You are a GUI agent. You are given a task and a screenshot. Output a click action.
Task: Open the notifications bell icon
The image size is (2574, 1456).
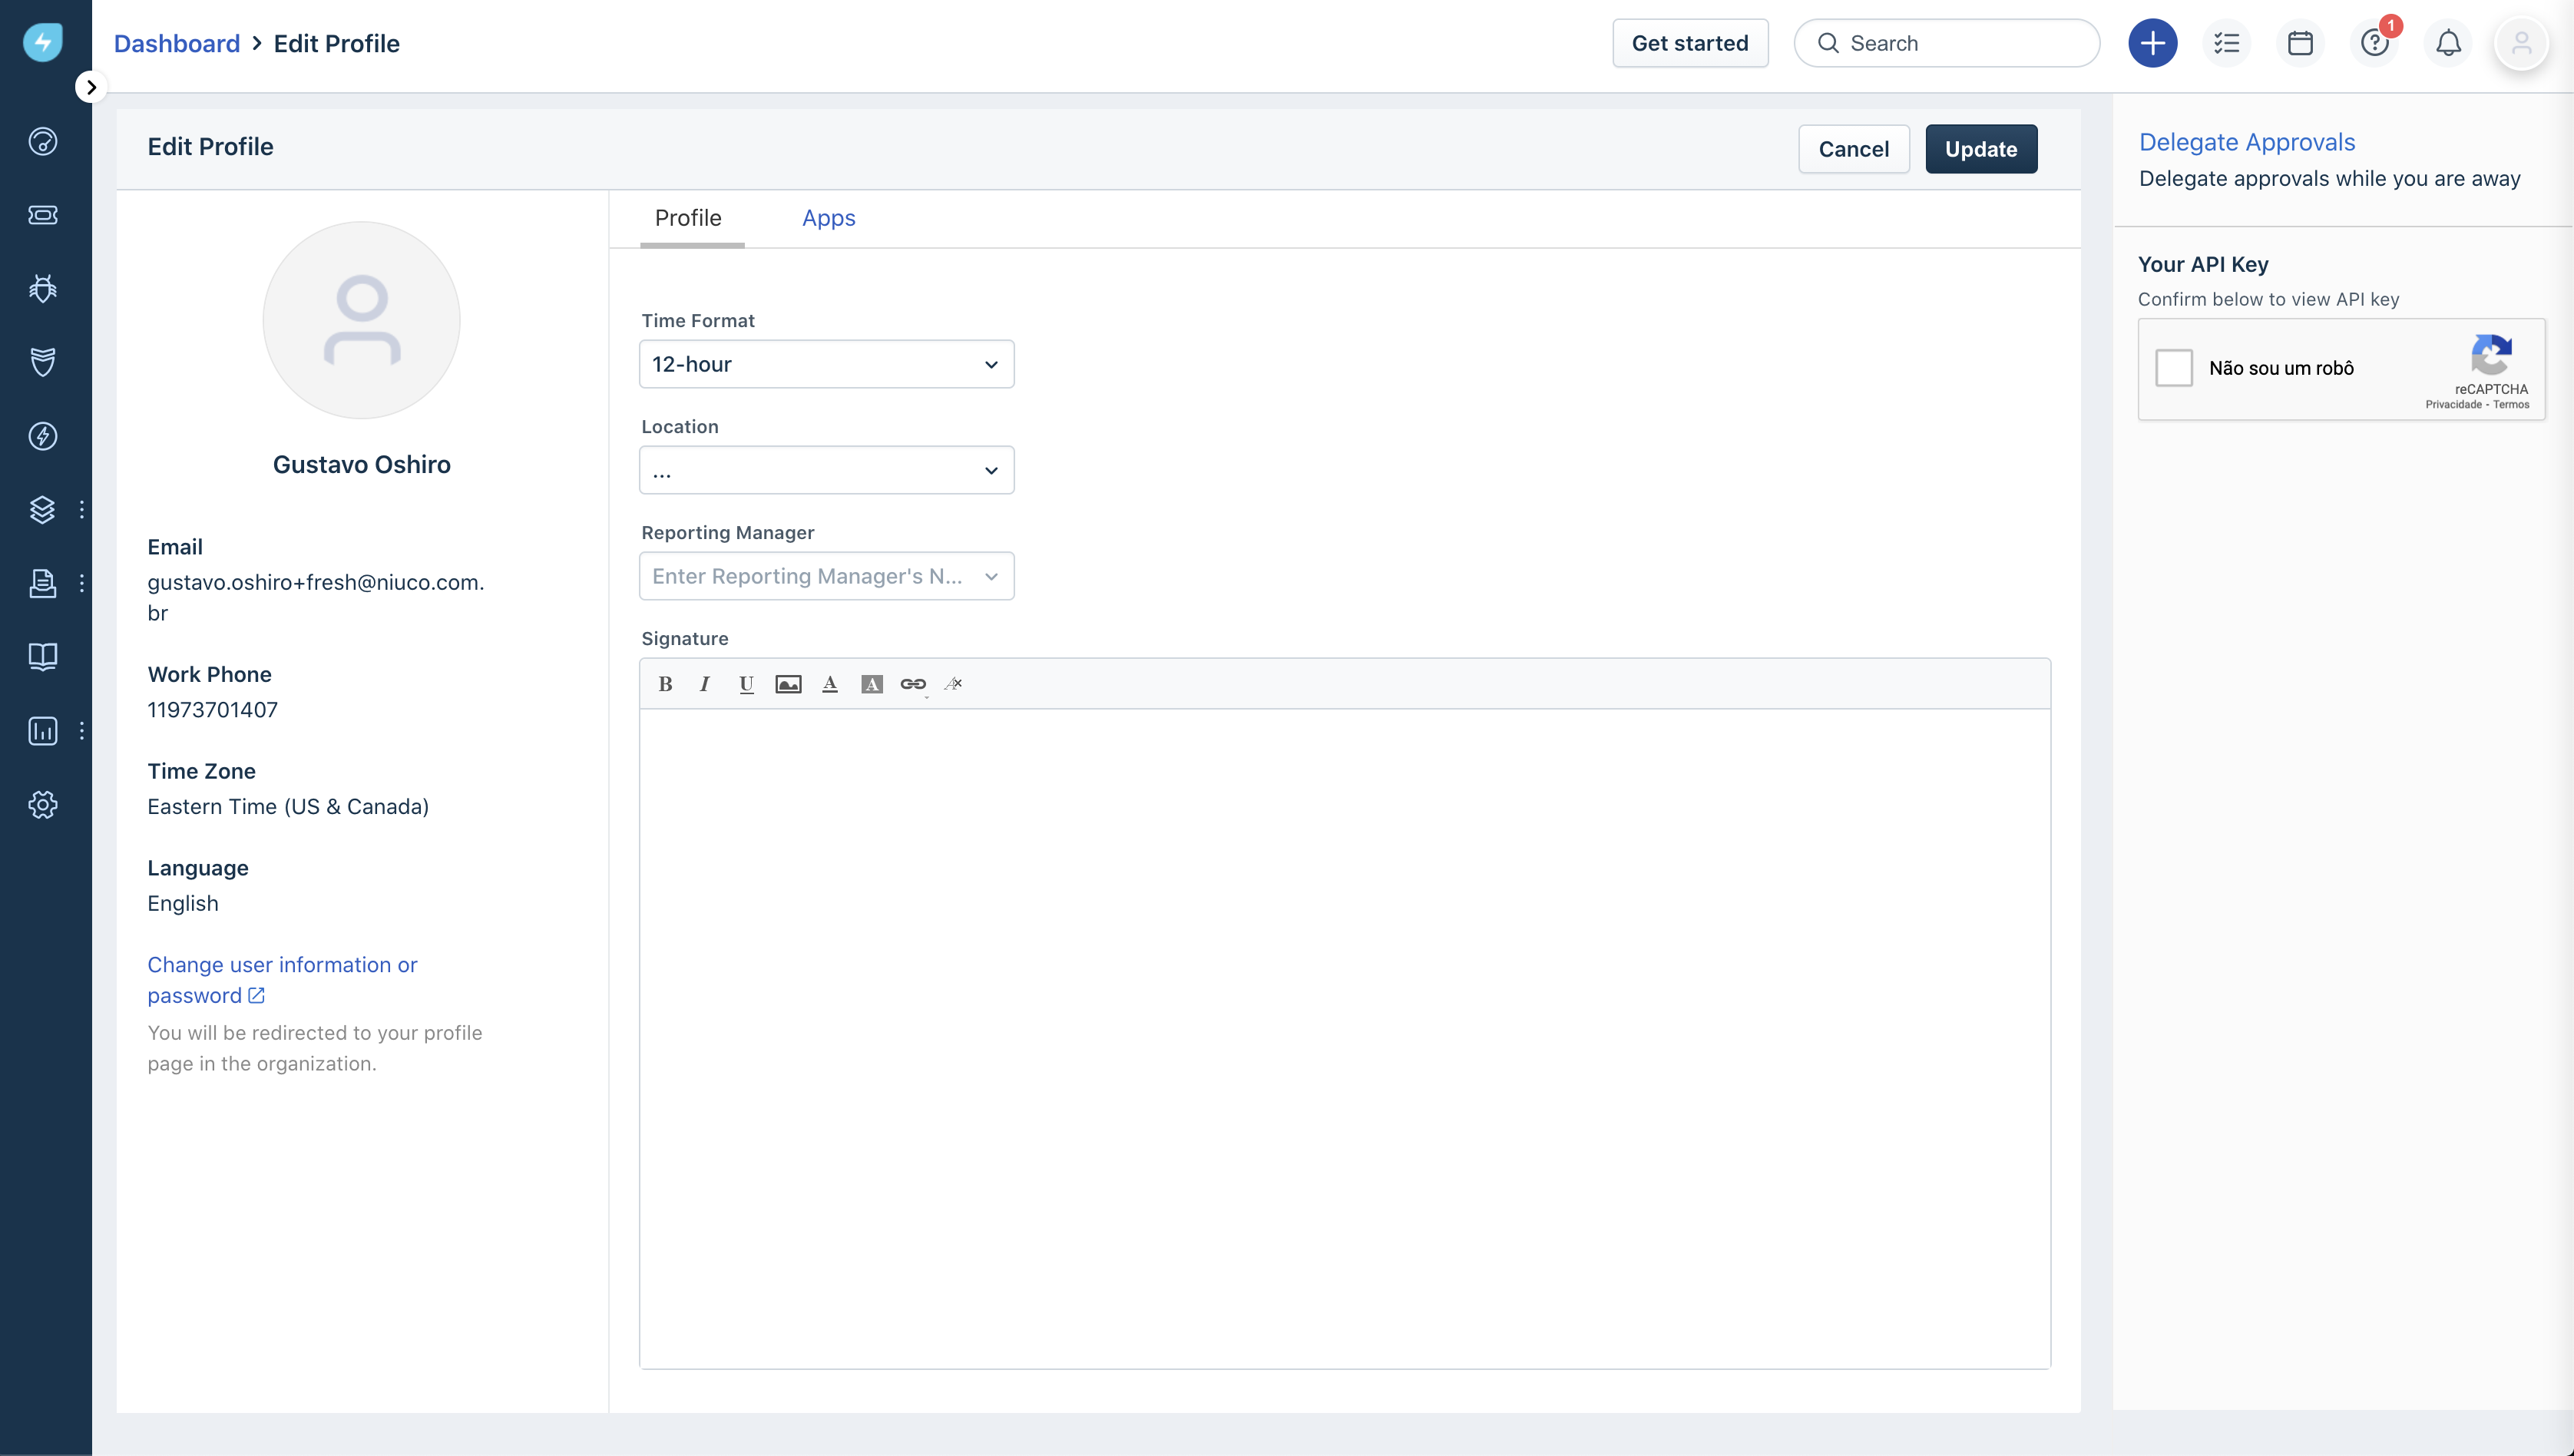pyautogui.click(x=2448, y=43)
